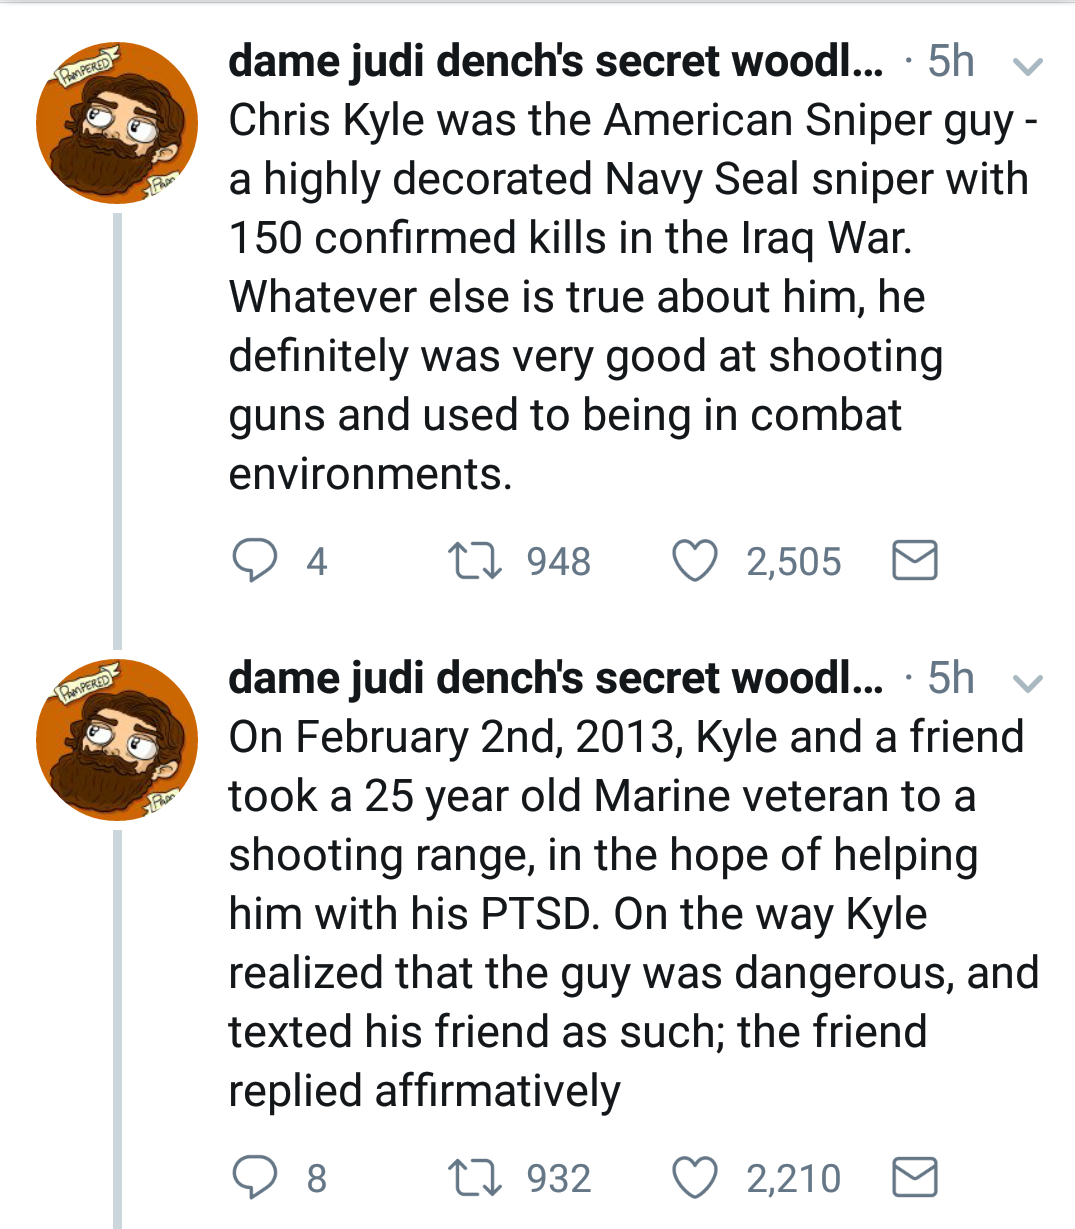Open the first tweet author's display name
Screen dimensions: 1075x1229
click(x=555, y=62)
